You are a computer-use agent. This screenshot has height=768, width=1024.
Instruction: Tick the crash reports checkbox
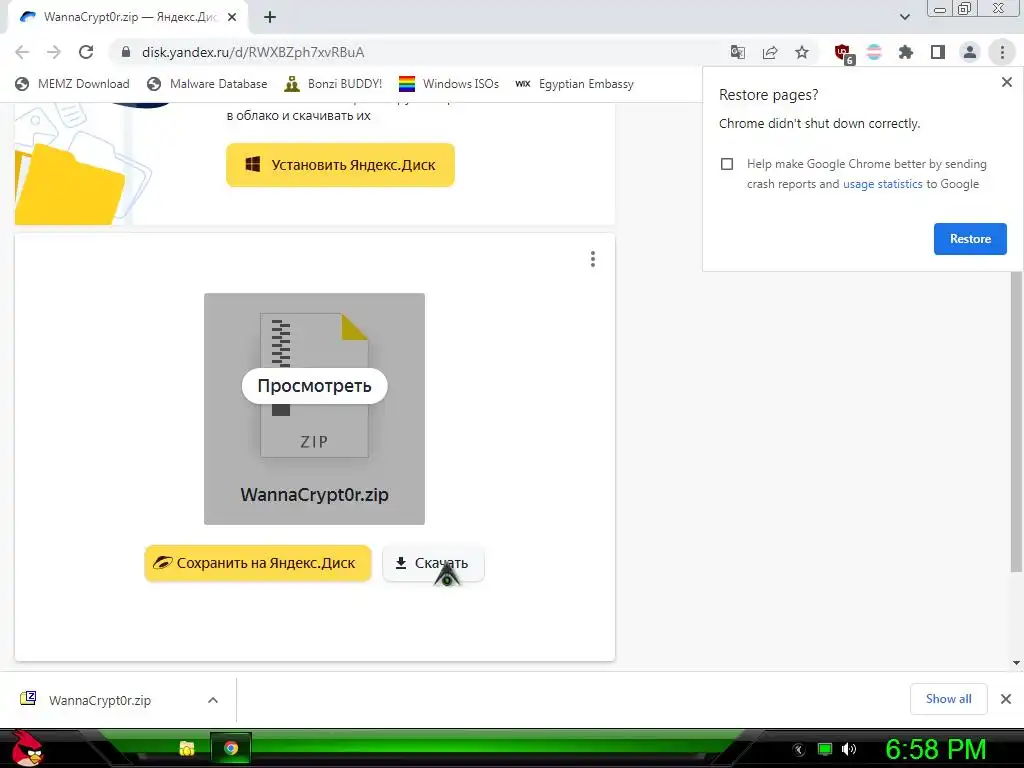coord(727,164)
